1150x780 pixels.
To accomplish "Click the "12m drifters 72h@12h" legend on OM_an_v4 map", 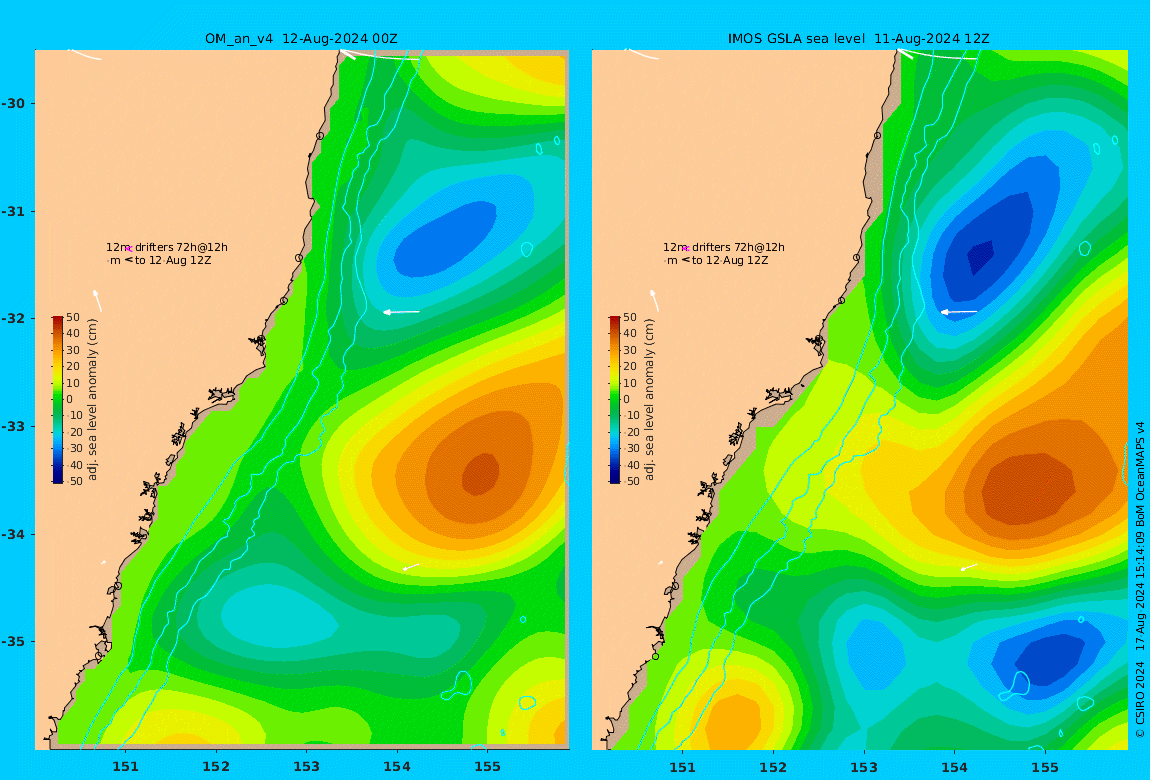I will (x=166, y=247).
